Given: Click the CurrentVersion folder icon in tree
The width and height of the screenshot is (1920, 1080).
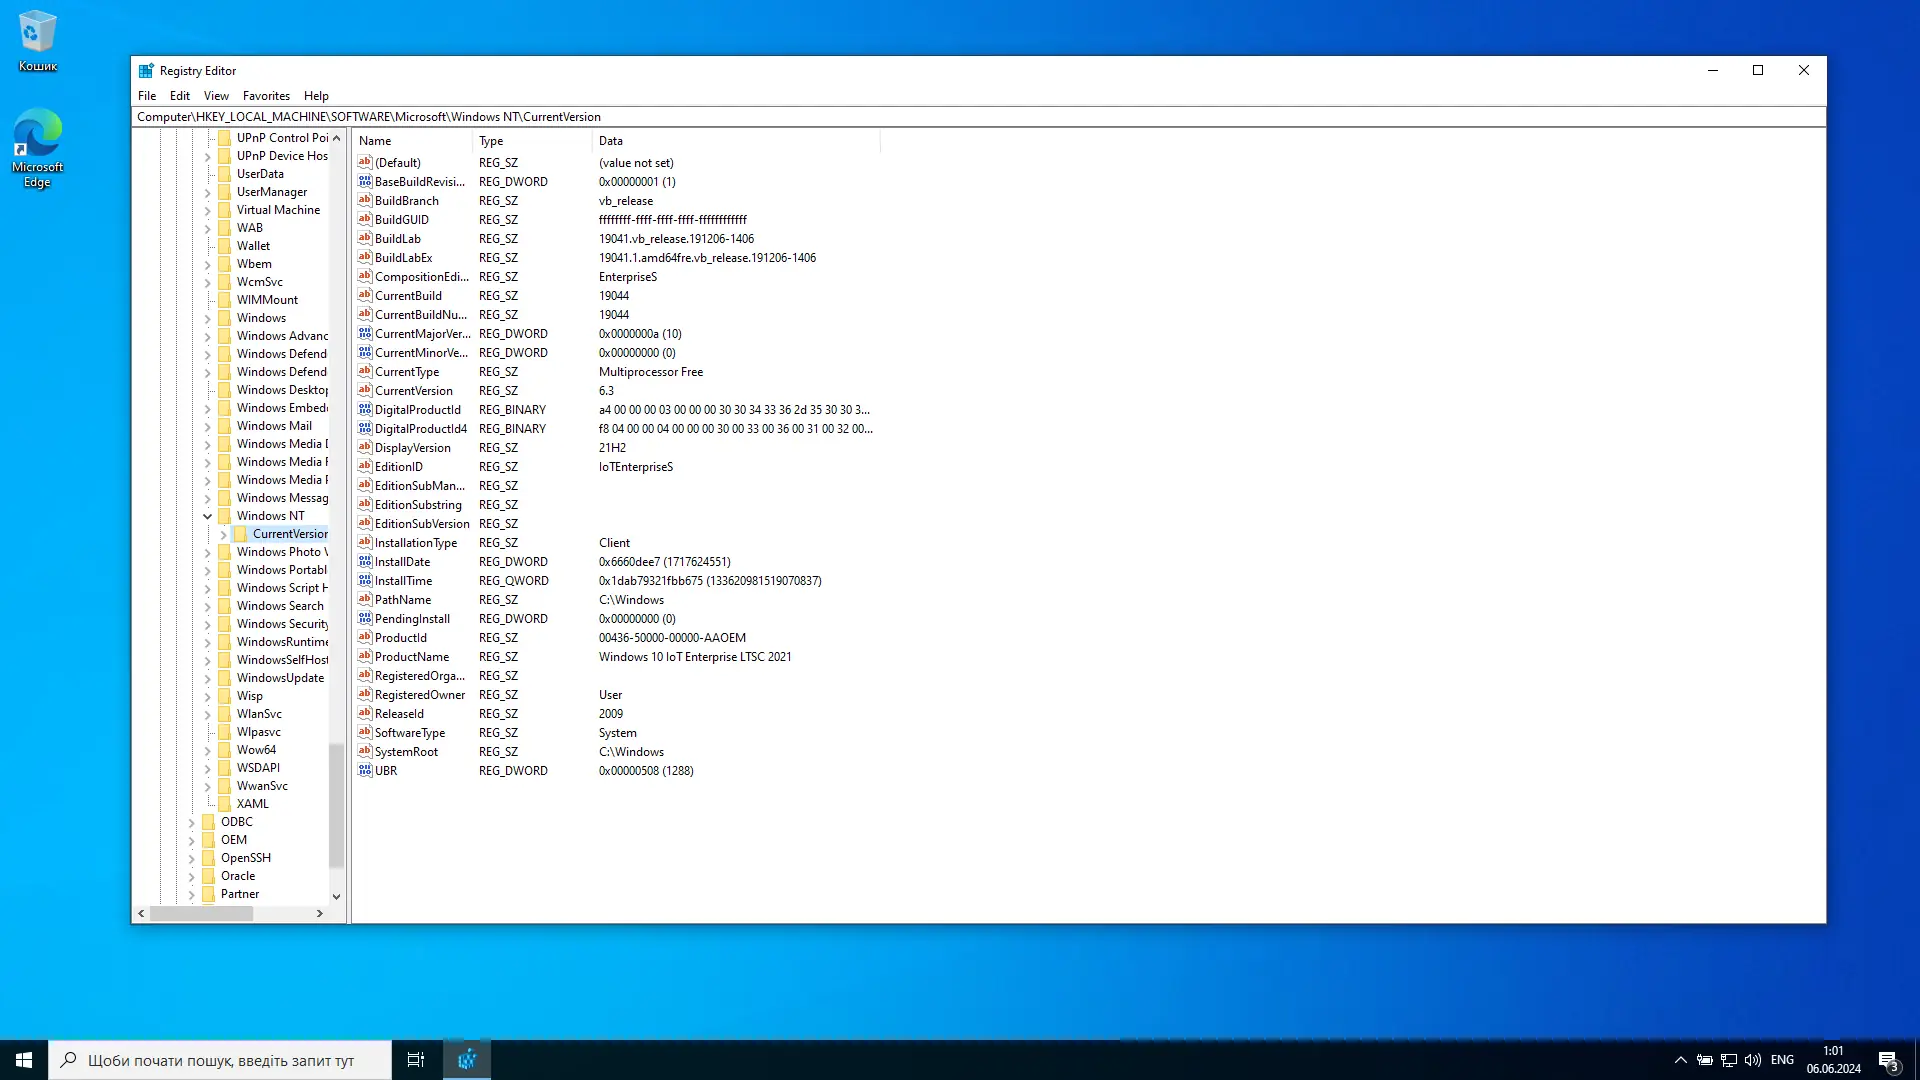Looking at the screenshot, I should point(241,534).
